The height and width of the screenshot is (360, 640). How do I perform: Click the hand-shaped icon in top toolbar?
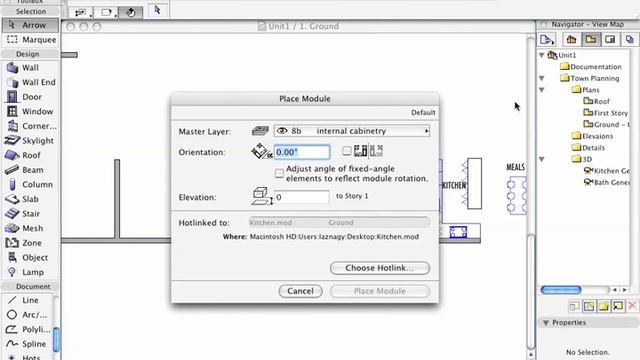(131, 13)
